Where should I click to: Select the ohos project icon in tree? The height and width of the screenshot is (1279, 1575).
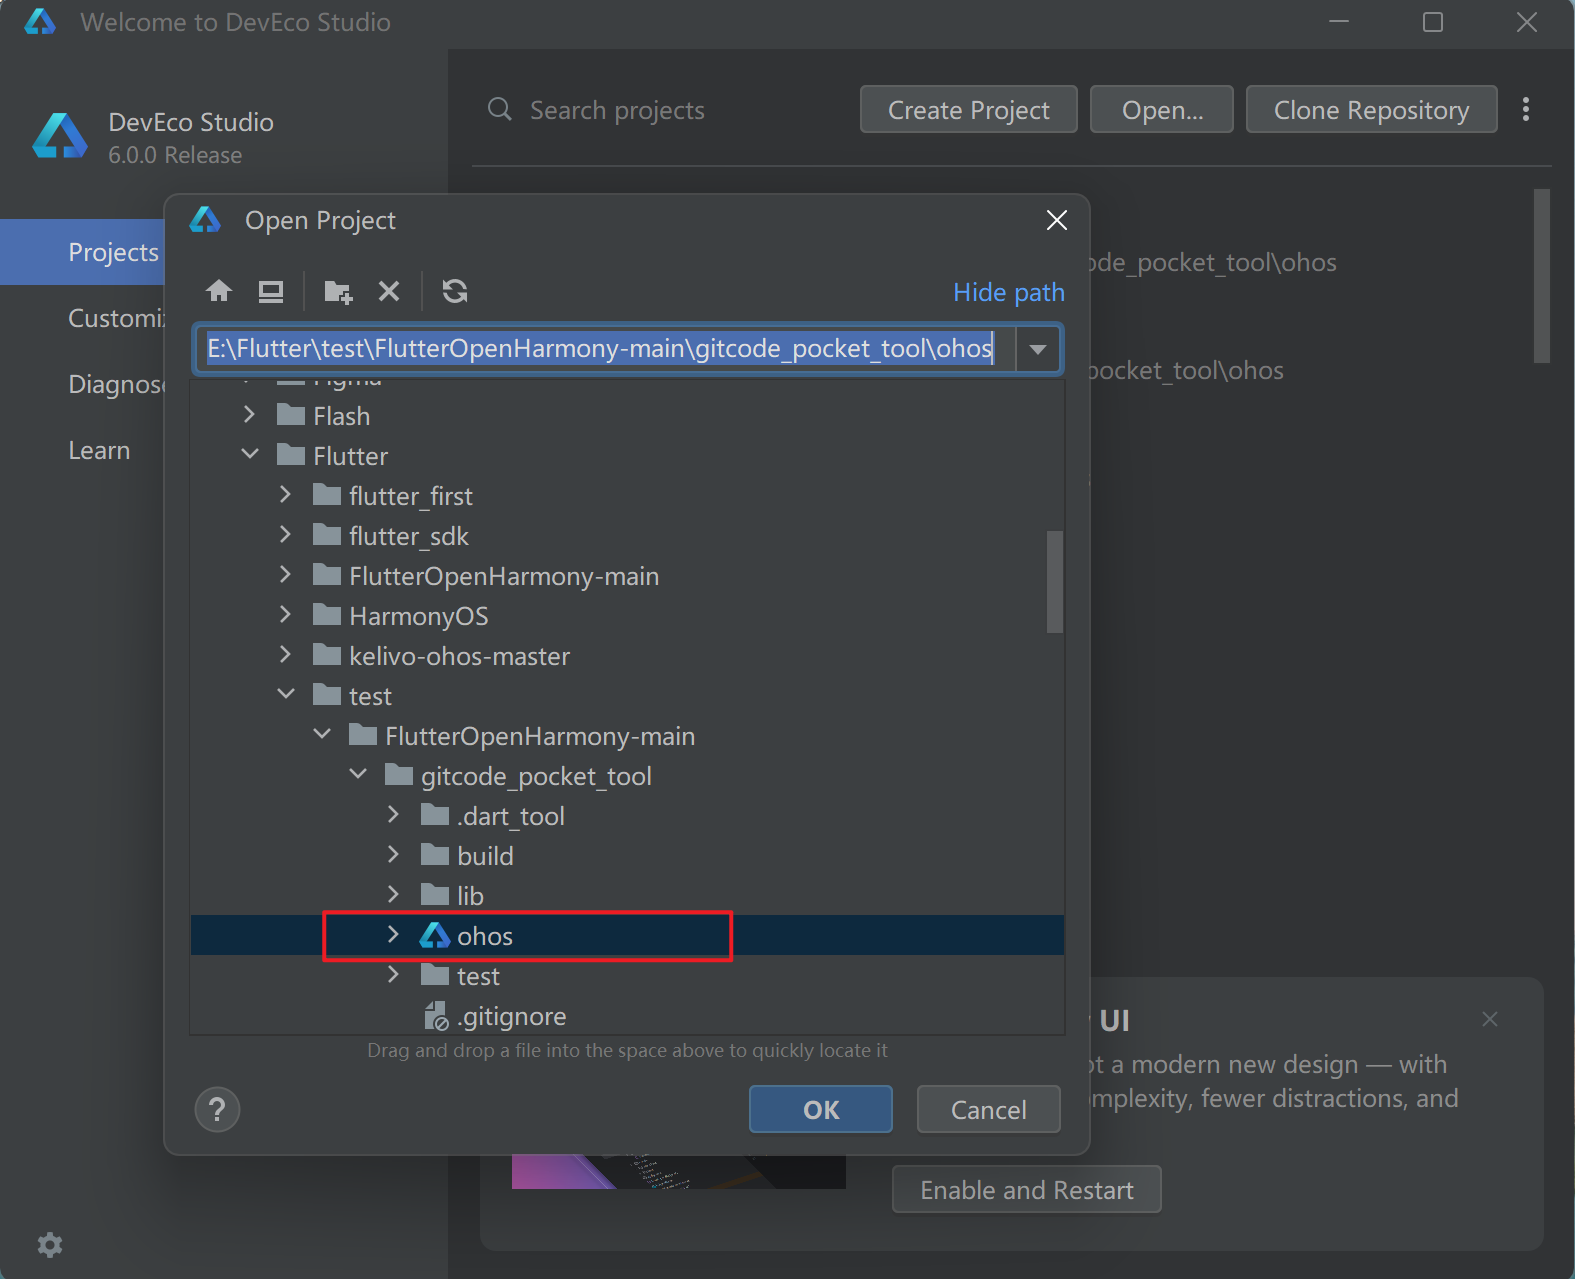click(435, 936)
